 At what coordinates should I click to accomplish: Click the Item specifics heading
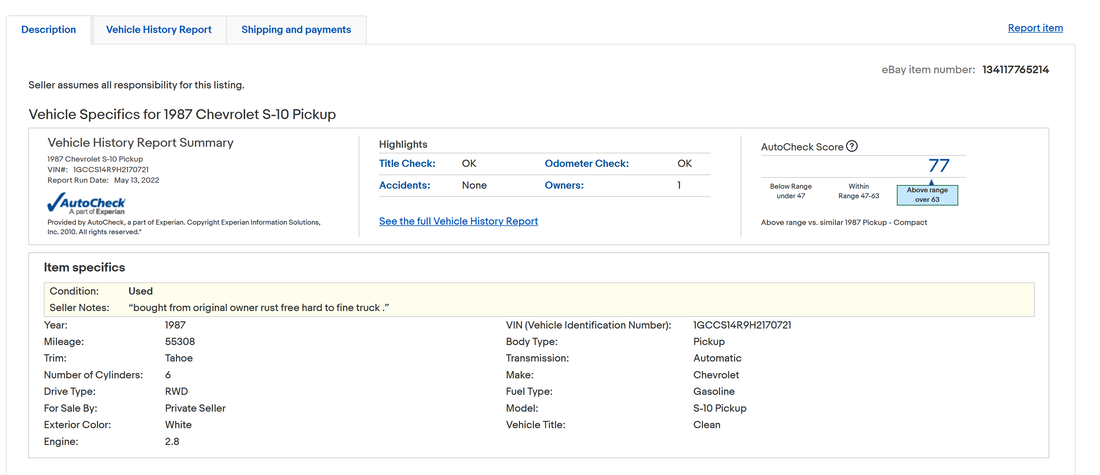coord(84,267)
